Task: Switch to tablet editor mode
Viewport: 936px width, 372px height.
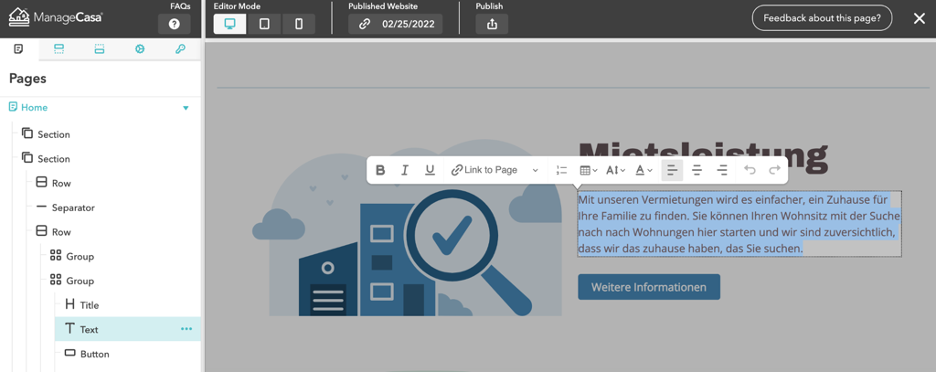Action: pyautogui.click(x=264, y=24)
